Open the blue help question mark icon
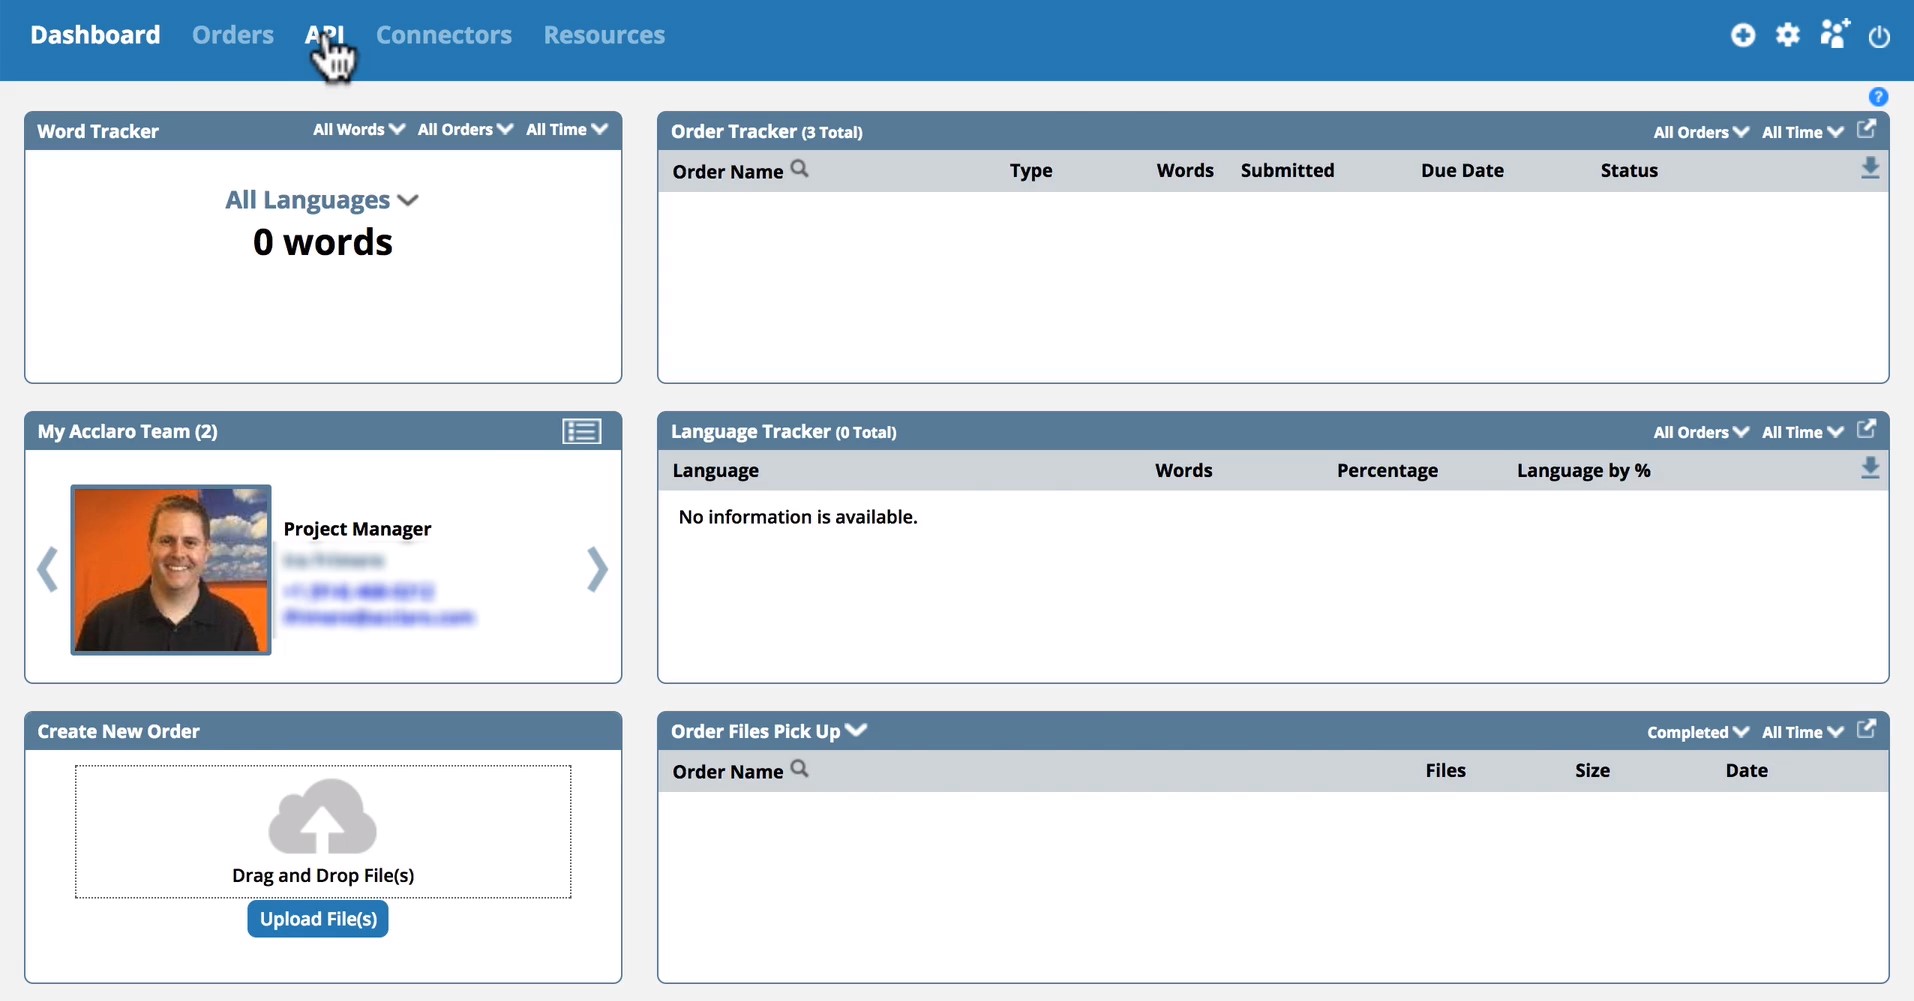This screenshot has height=1001, width=1914. pyautogui.click(x=1877, y=97)
